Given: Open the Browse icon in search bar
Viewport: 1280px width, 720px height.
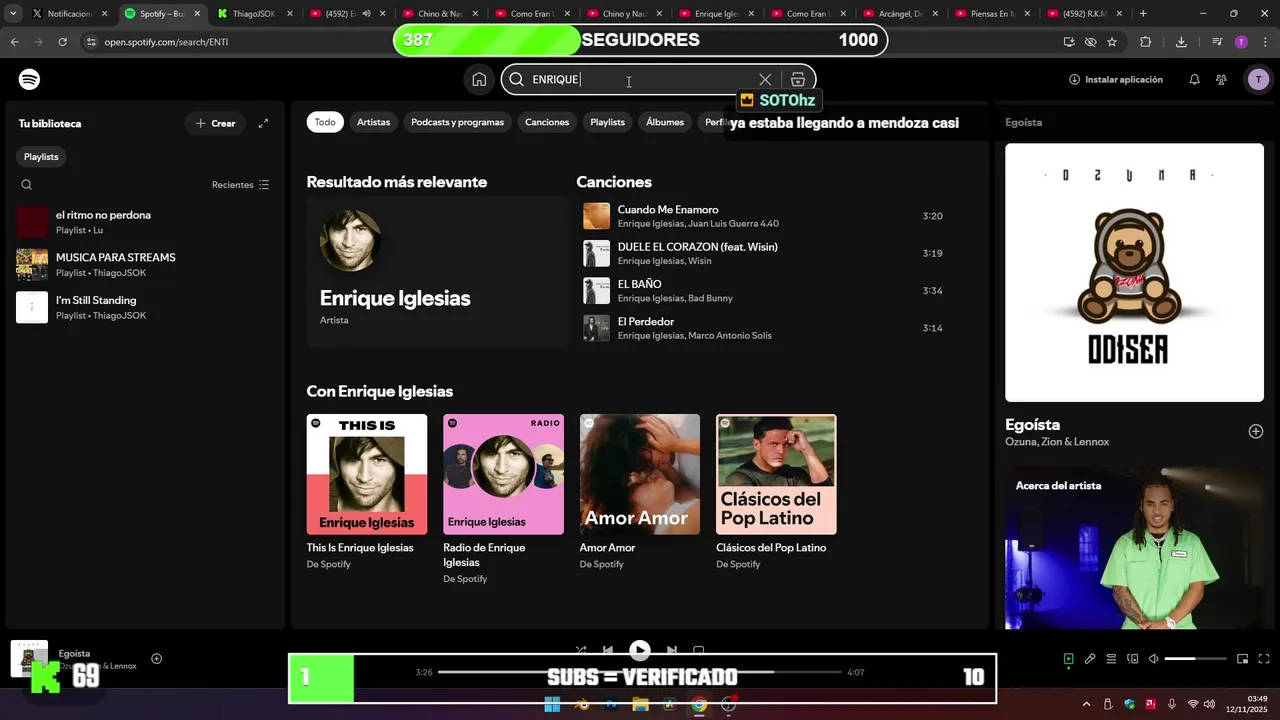Looking at the screenshot, I should click(798, 79).
